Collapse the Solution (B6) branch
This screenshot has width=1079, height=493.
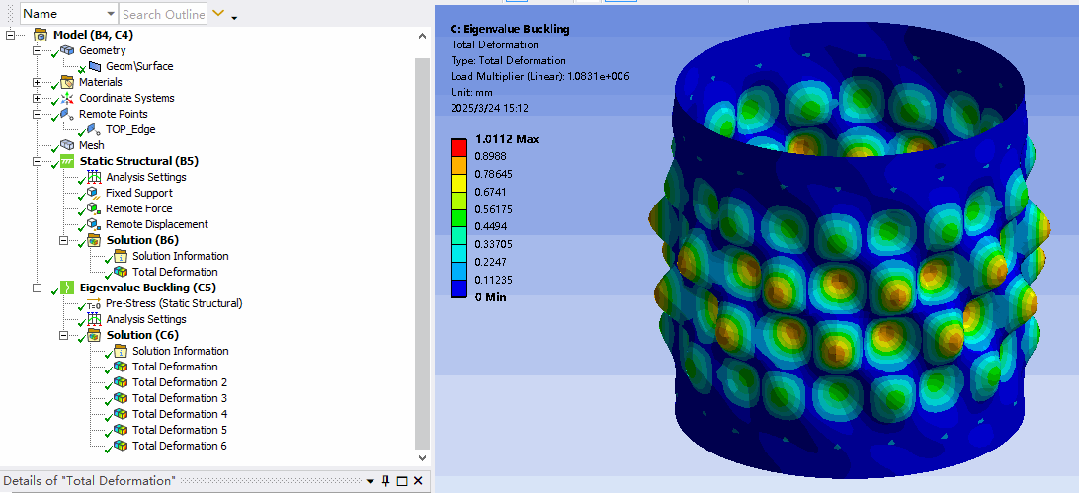(64, 240)
